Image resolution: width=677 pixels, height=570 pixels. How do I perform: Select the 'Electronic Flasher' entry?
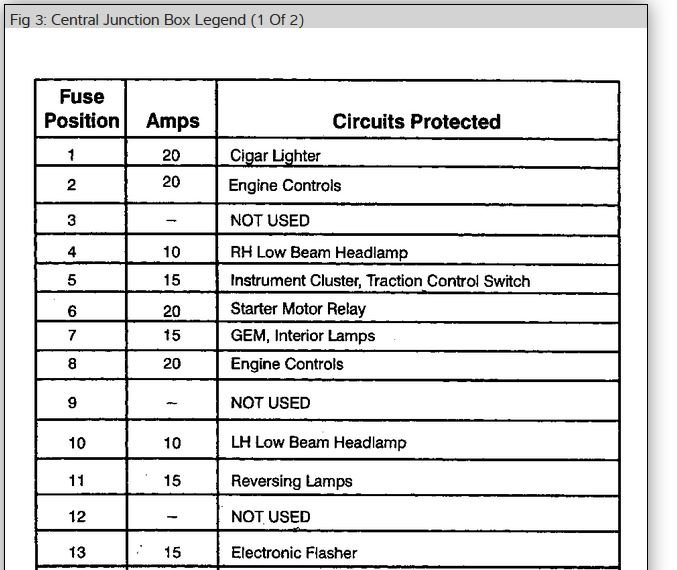[293, 552]
